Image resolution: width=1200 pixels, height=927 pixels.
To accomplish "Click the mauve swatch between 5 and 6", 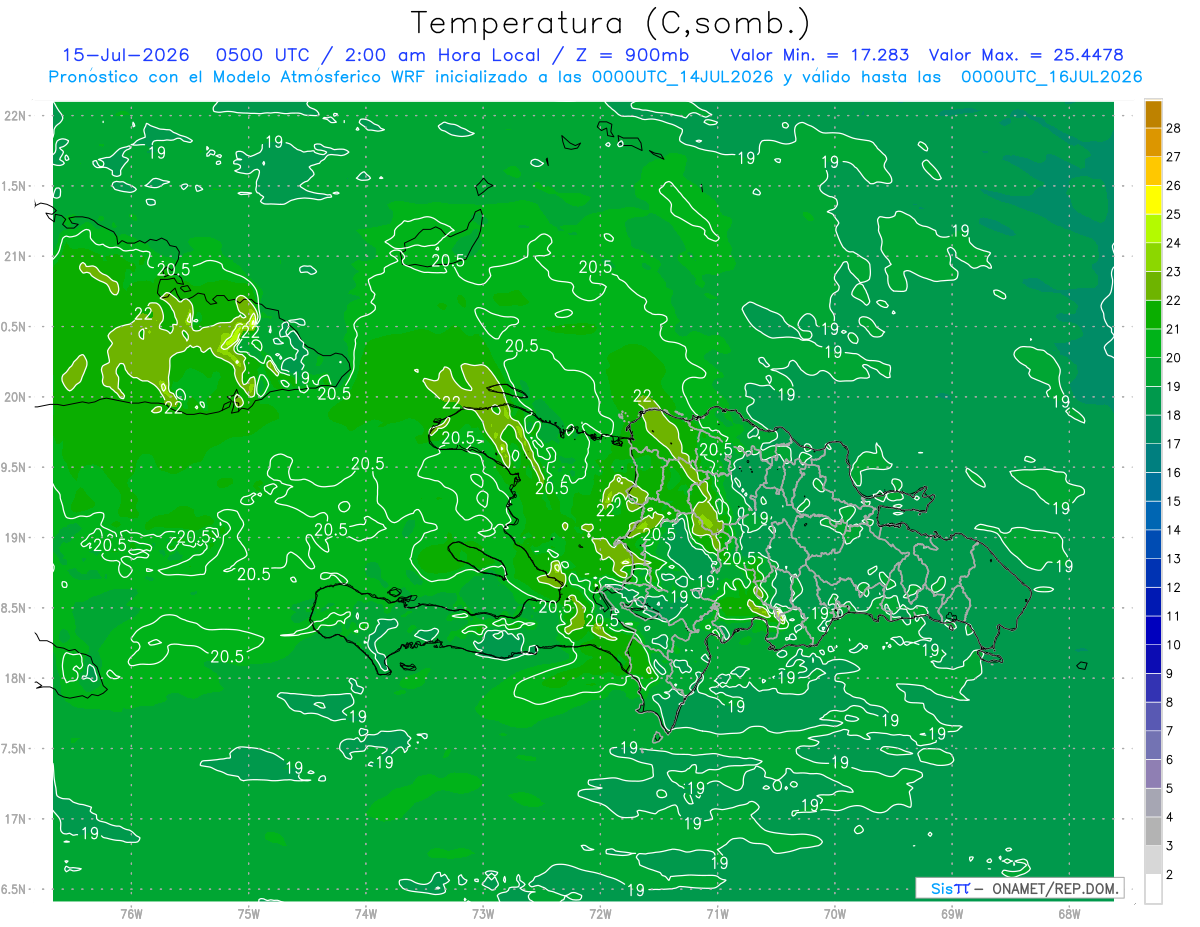I will tap(1153, 774).
